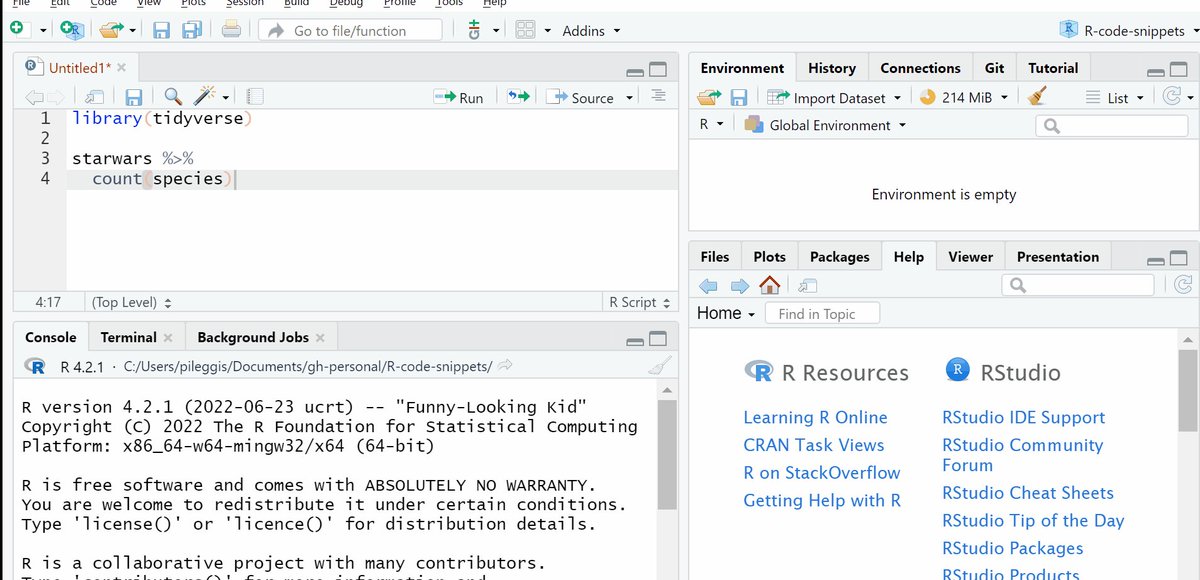This screenshot has height=580, width=1200.
Task: Open the Import Dataset dropdown
Action: pos(834,98)
